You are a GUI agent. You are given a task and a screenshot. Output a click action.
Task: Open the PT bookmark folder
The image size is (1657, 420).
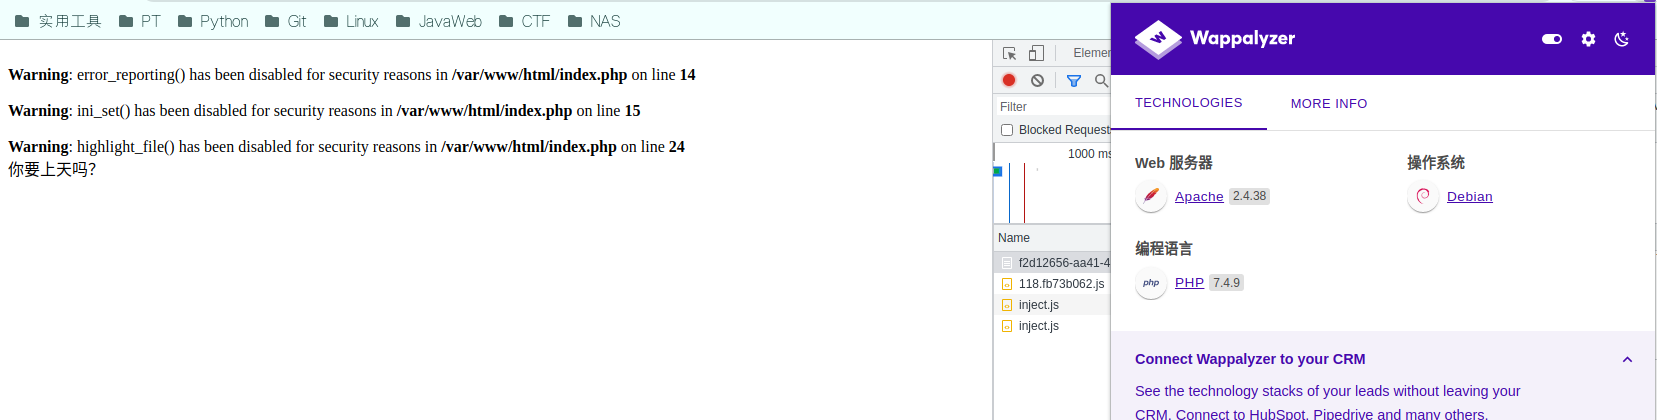point(140,21)
